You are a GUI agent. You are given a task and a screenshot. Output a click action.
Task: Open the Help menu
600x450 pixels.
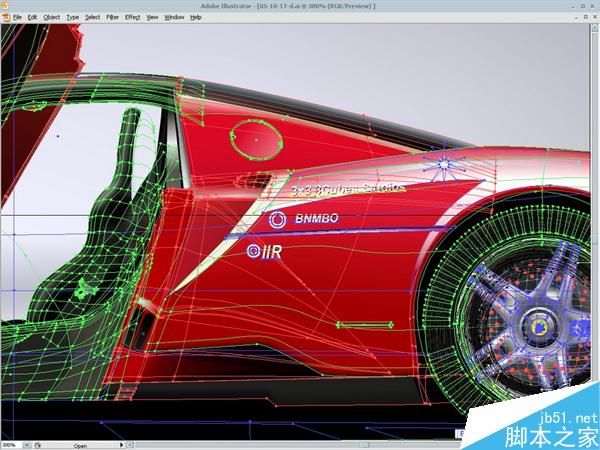coord(196,17)
